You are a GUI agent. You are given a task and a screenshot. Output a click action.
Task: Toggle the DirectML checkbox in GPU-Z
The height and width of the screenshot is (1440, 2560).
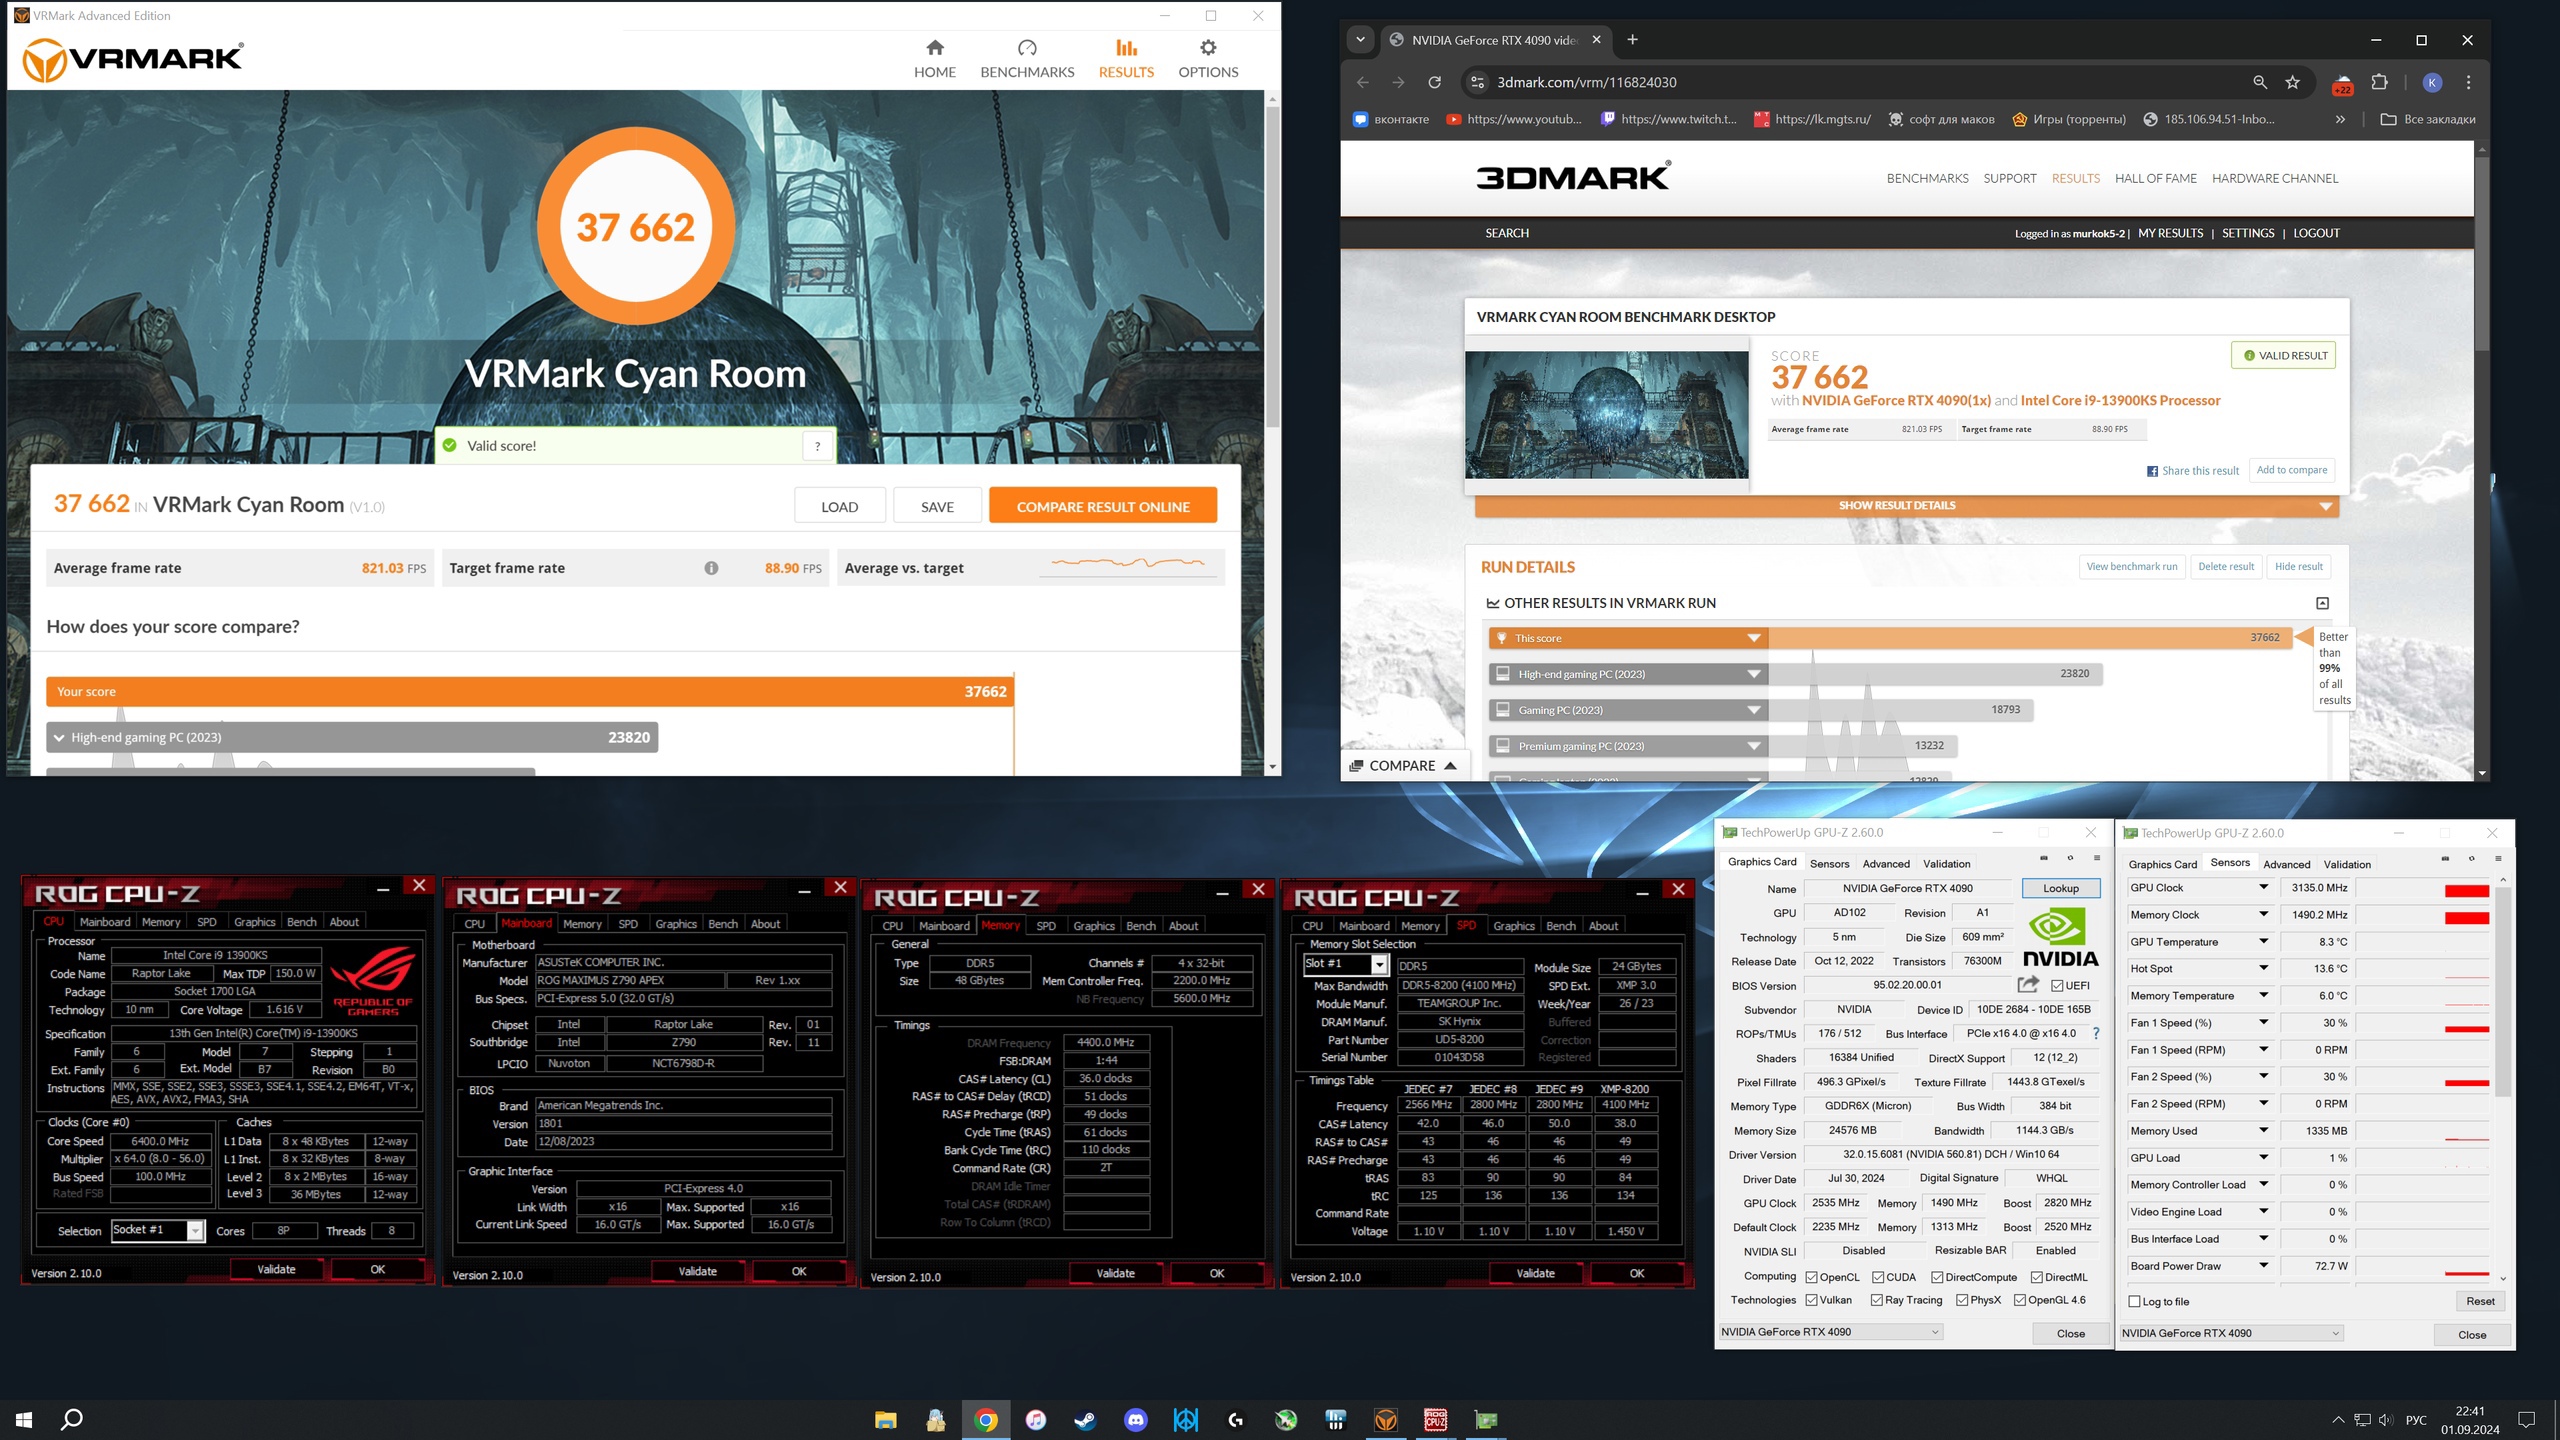point(2037,1277)
